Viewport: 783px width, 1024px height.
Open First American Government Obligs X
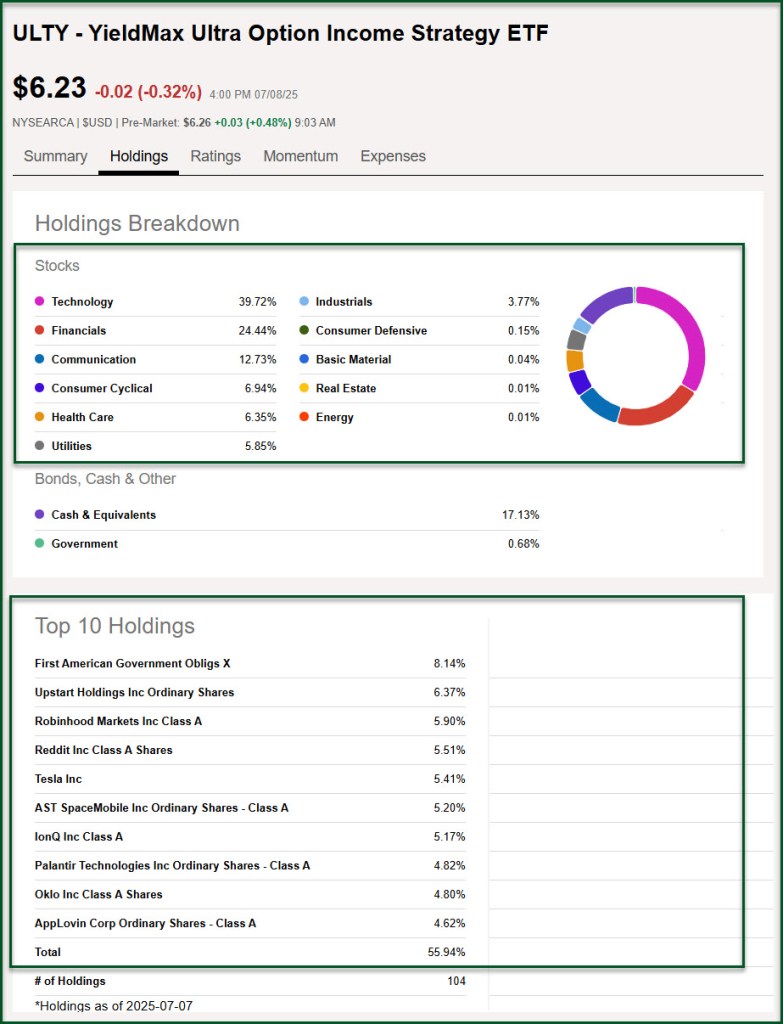click(132, 663)
